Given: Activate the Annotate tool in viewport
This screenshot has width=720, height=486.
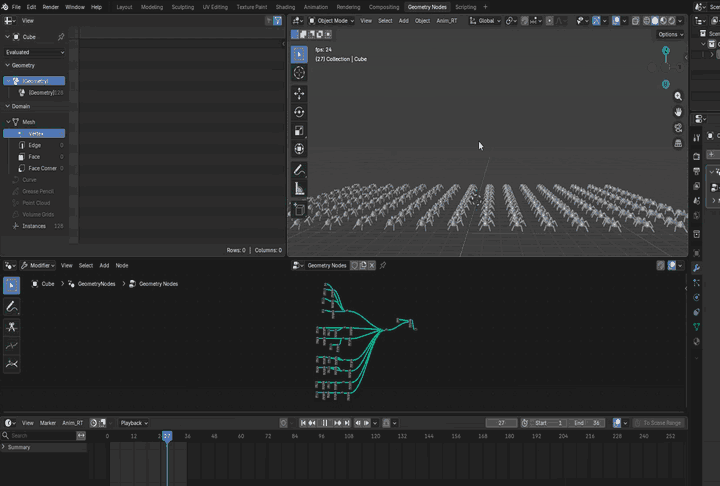Looking at the screenshot, I should tap(299, 170).
